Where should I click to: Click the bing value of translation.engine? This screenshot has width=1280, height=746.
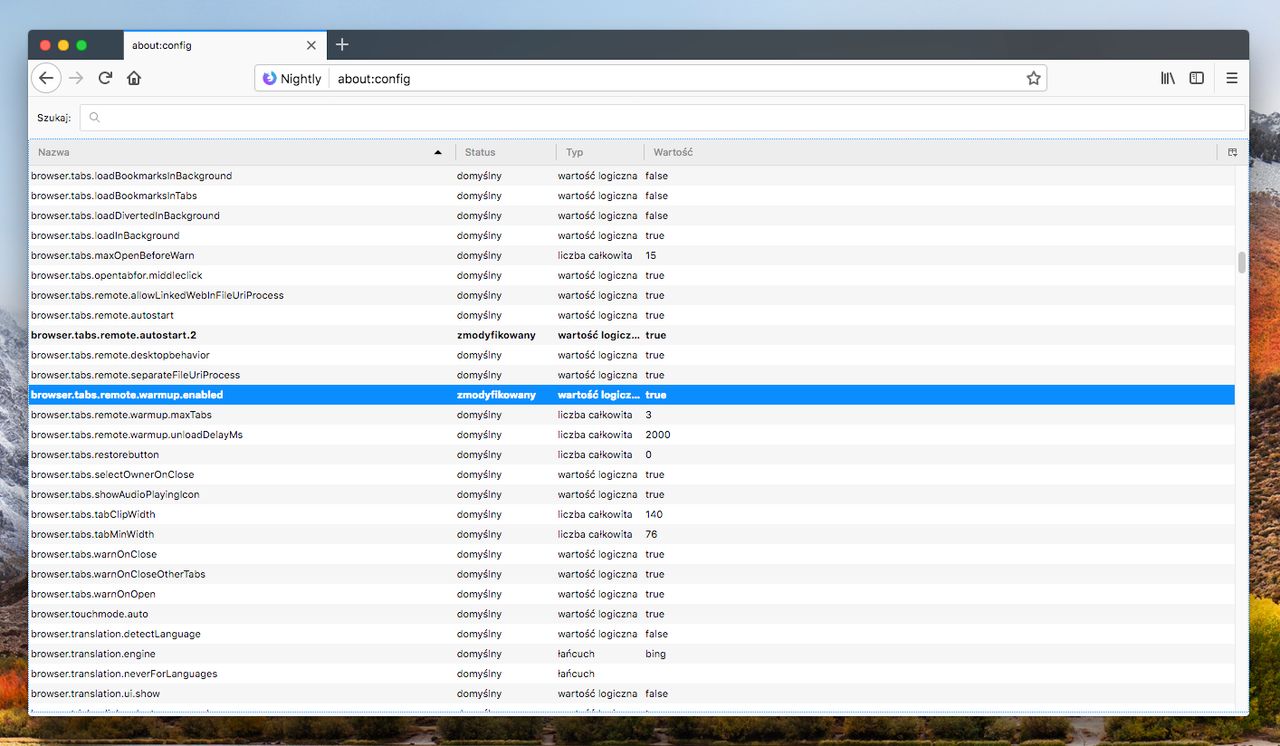pyautogui.click(x=655, y=654)
